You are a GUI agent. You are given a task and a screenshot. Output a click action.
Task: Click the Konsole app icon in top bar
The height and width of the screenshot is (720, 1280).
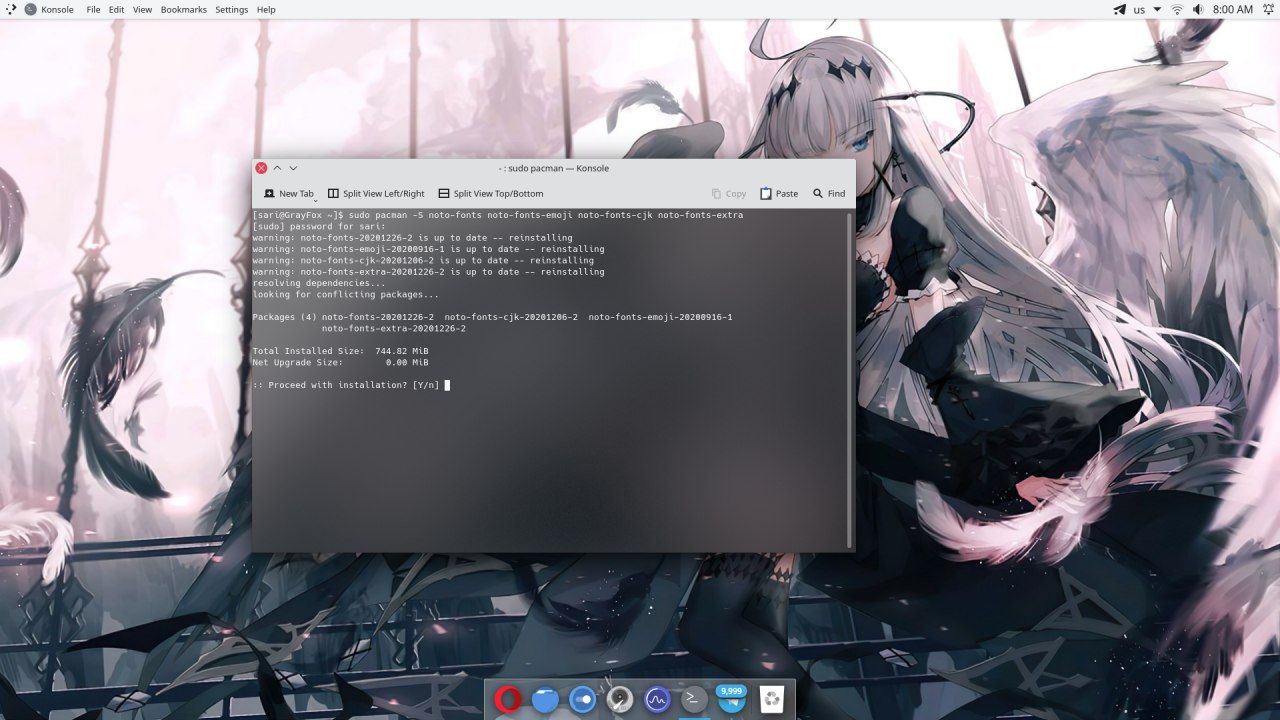click(x=31, y=9)
